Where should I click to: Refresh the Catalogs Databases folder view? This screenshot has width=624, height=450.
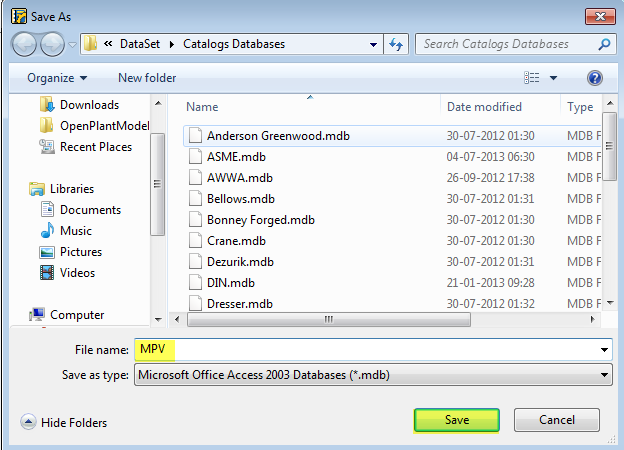tap(396, 44)
